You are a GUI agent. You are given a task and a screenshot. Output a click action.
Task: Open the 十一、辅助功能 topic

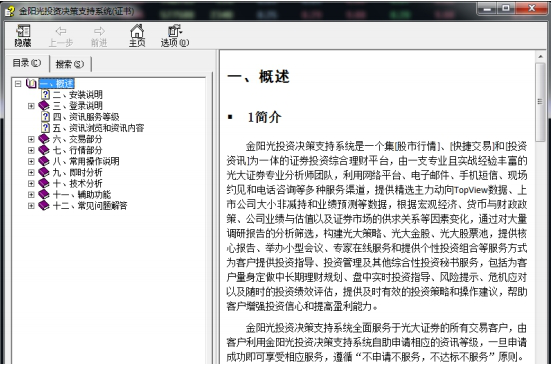[x=82, y=195]
